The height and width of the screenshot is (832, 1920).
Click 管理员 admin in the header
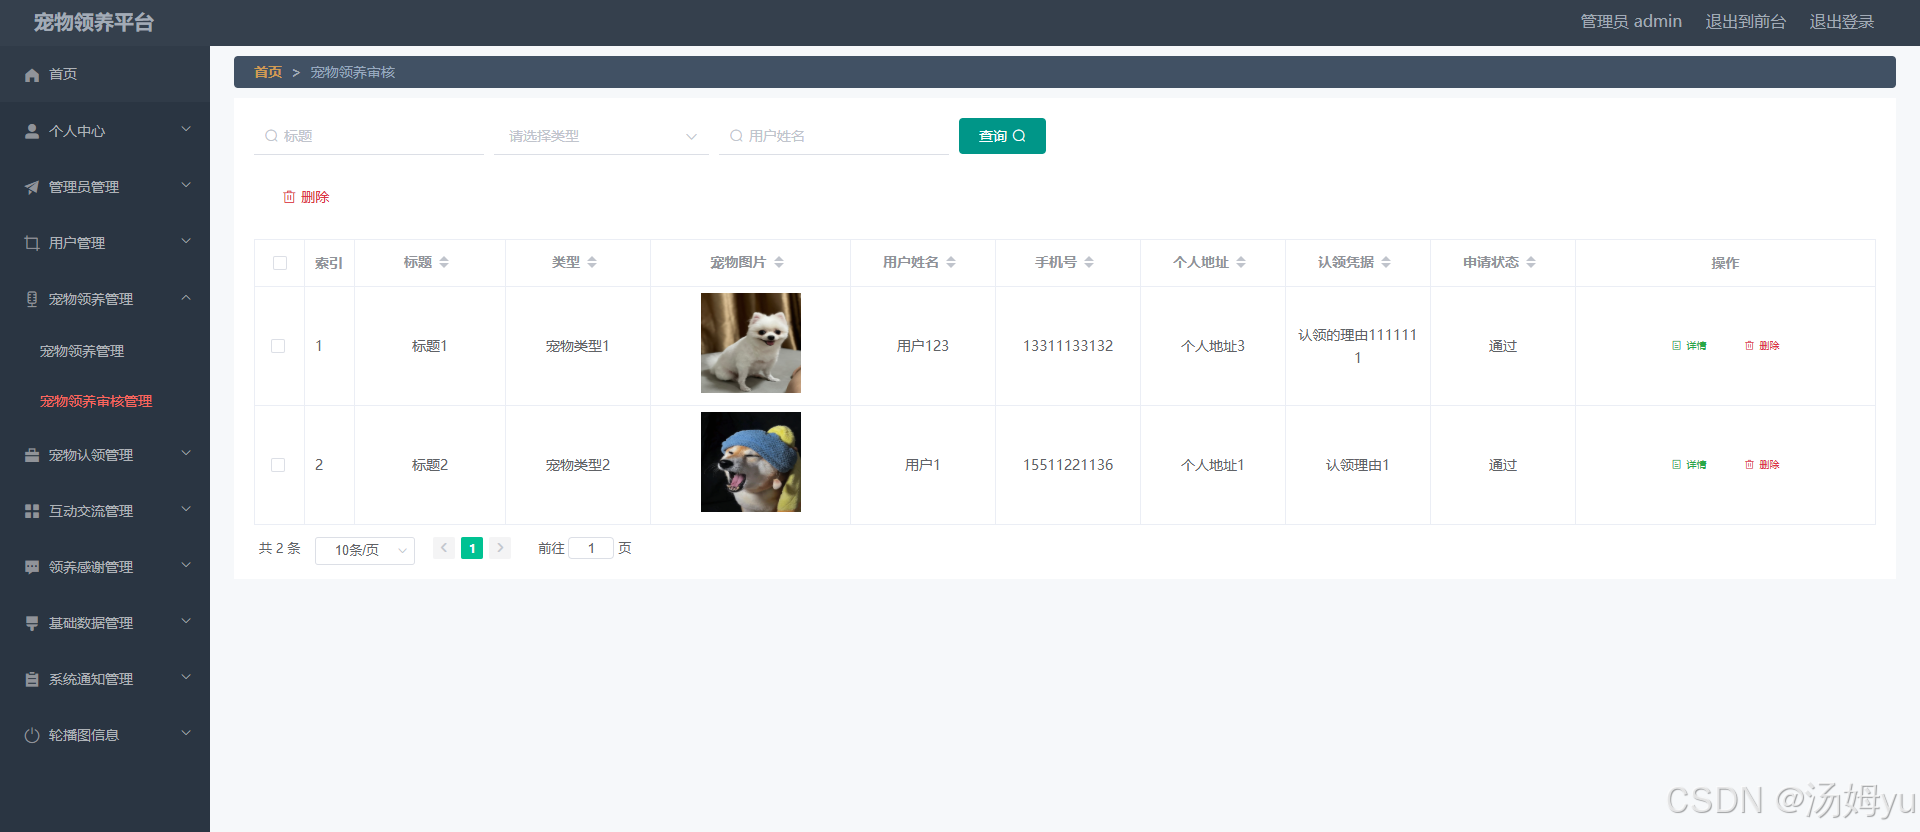[x=1631, y=21]
